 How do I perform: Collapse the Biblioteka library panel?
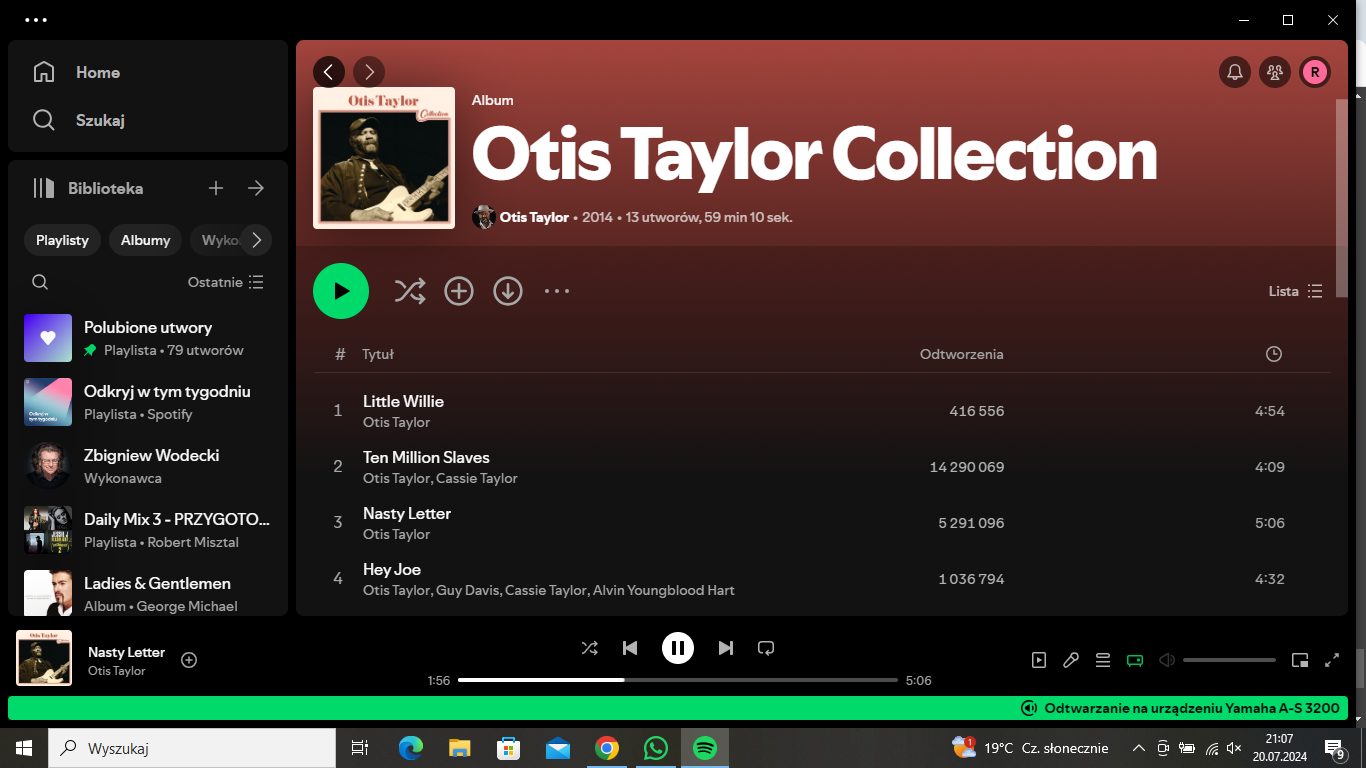(x=88, y=188)
